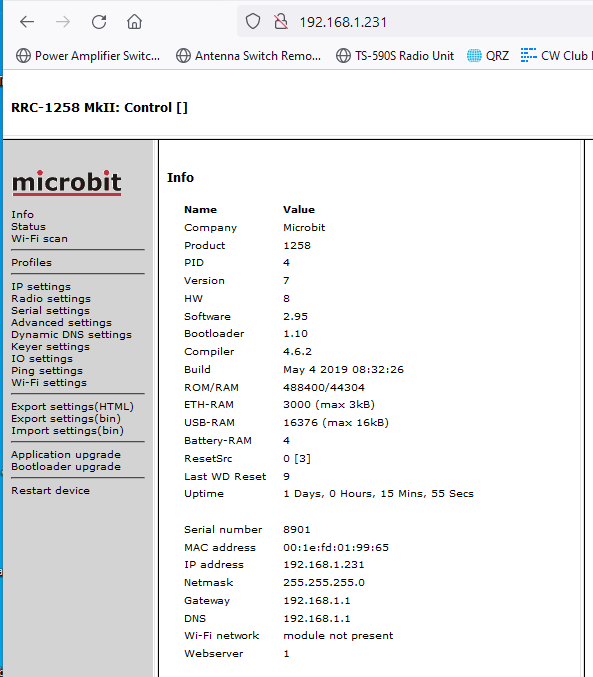Open the QRZ bookmark

pos(488,56)
